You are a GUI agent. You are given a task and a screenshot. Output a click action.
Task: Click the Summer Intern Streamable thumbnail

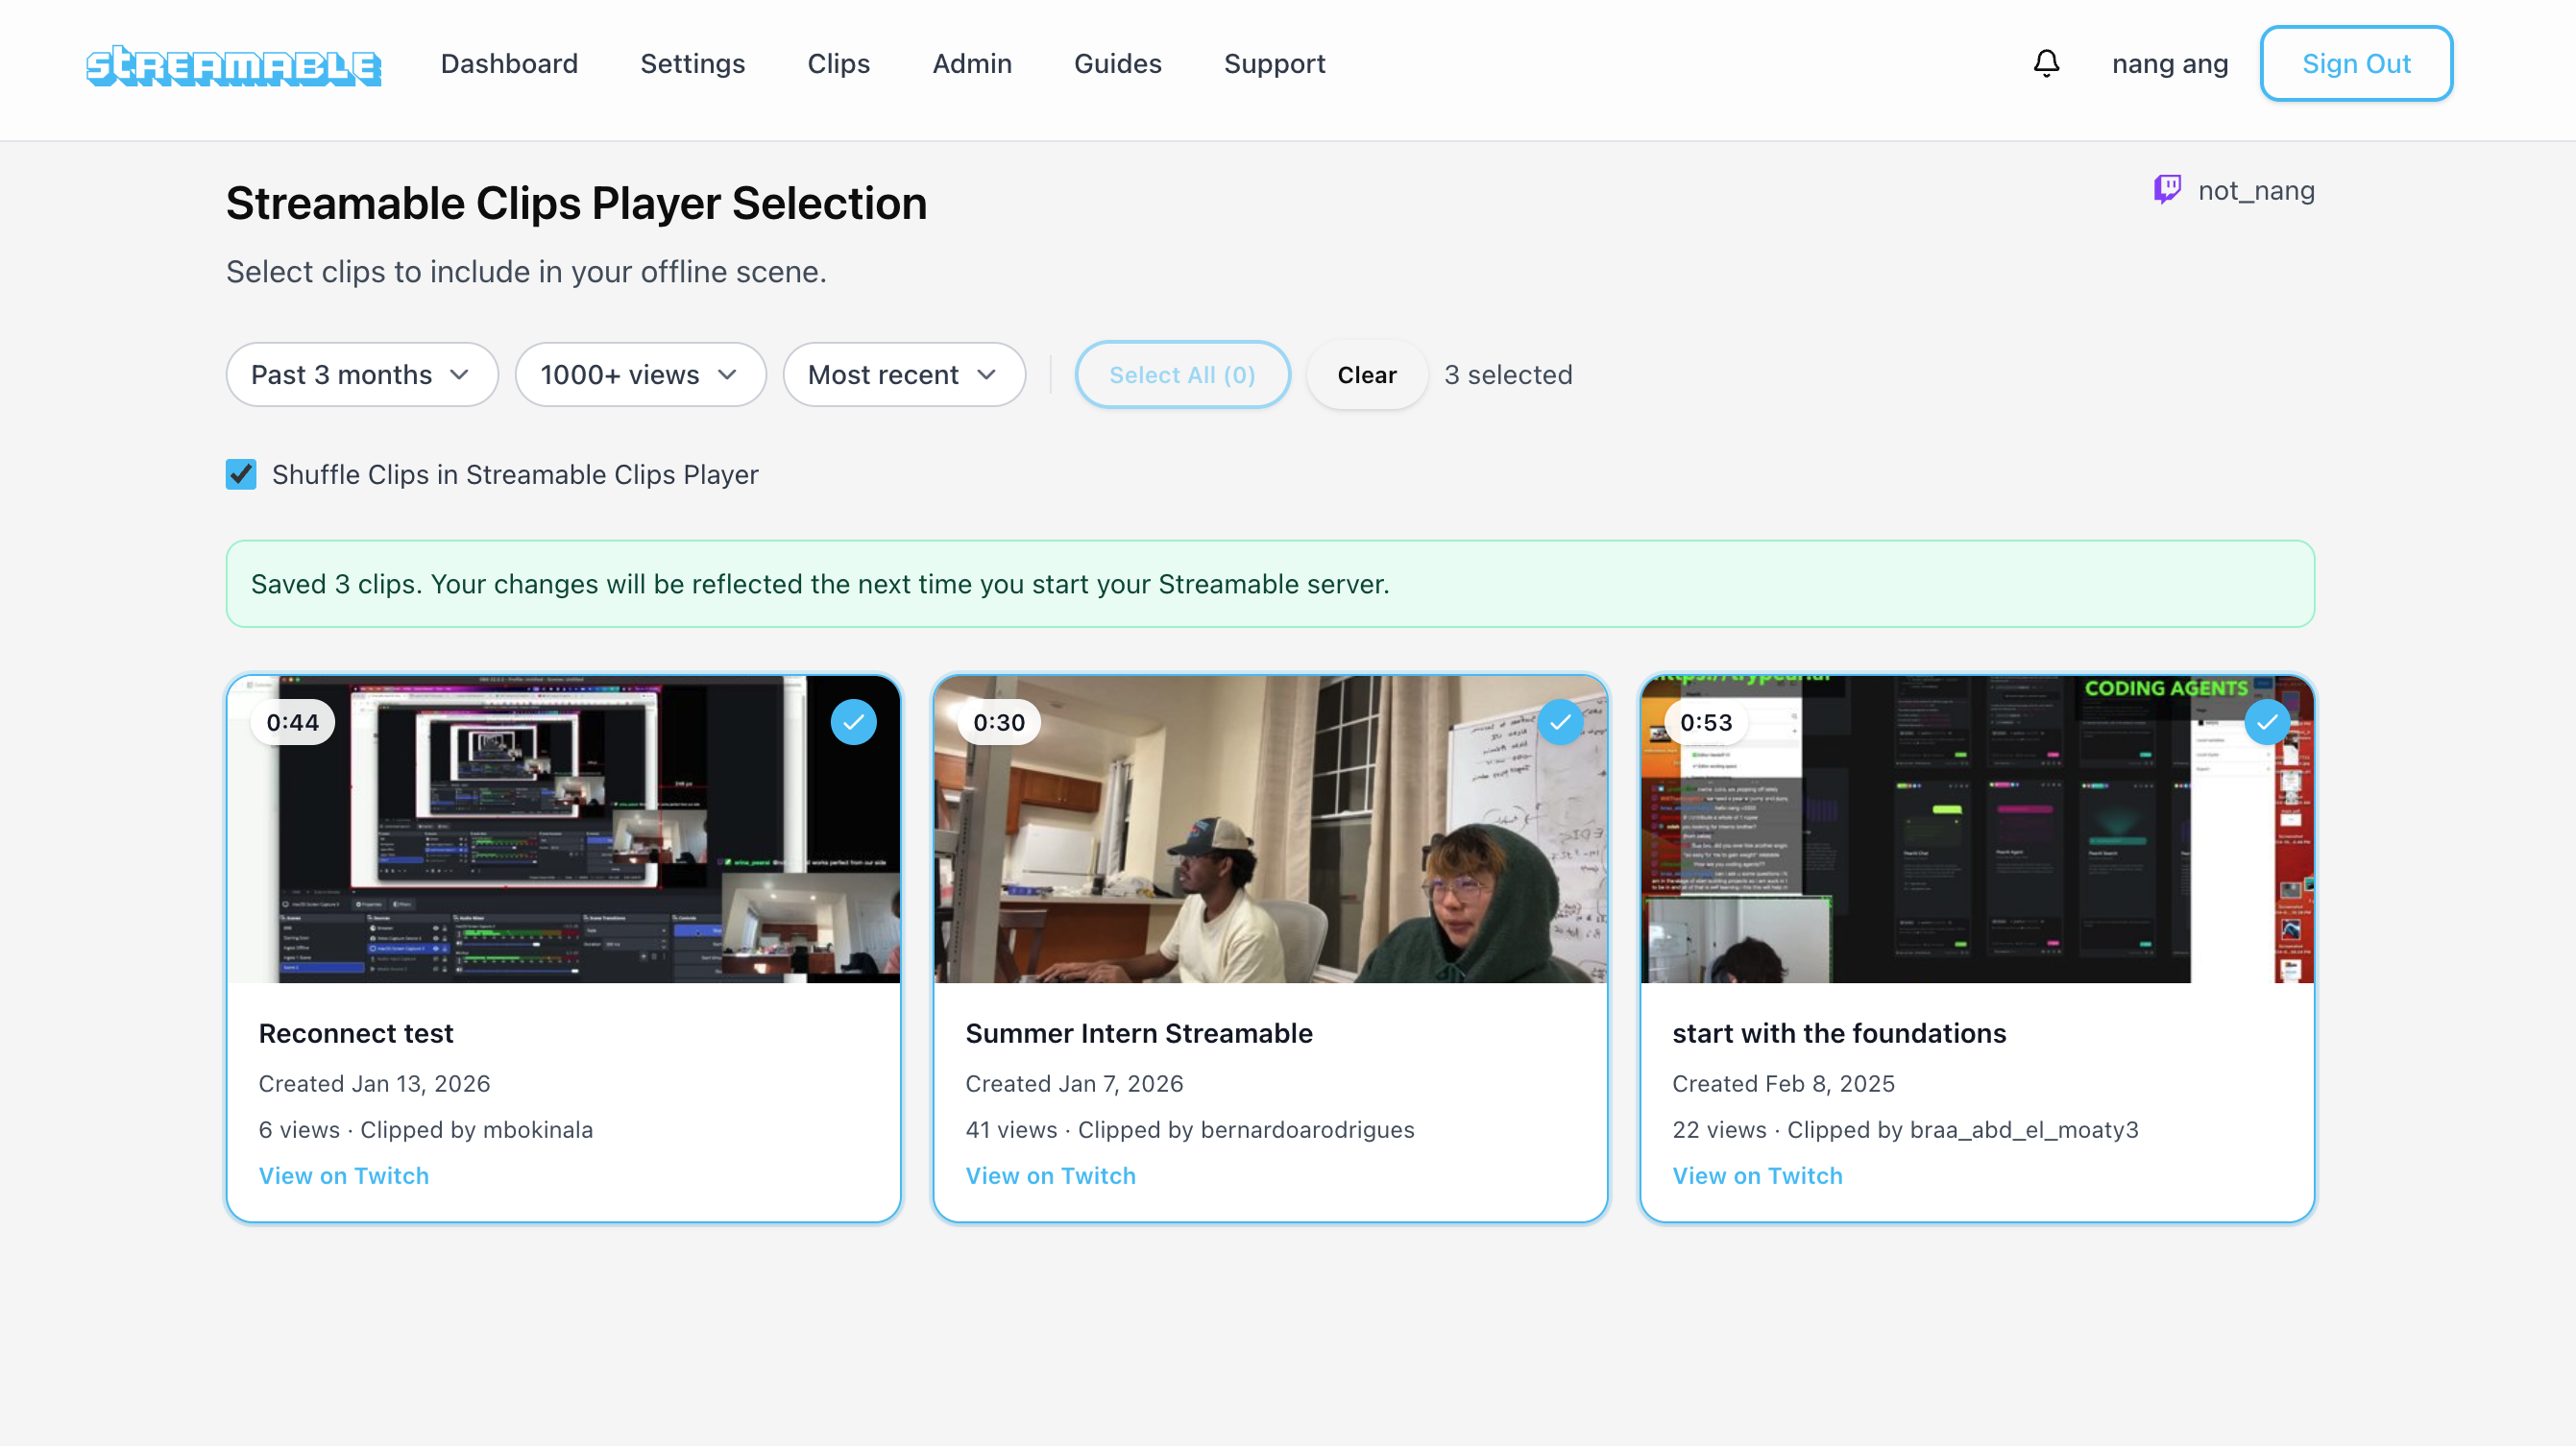(x=1270, y=830)
